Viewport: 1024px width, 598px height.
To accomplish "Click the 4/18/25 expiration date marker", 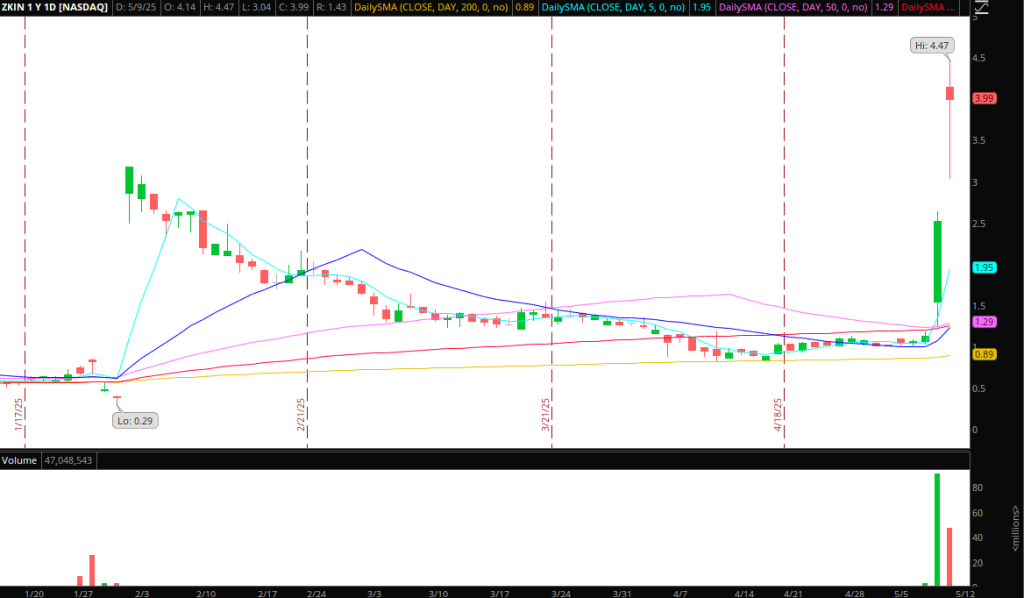I will pos(778,415).
